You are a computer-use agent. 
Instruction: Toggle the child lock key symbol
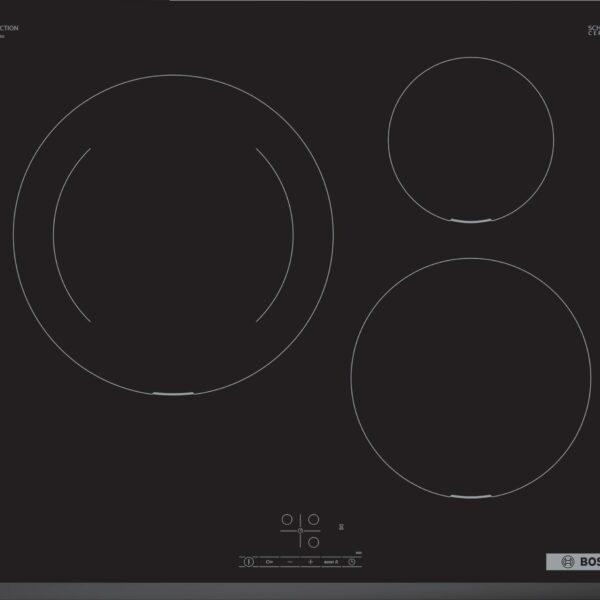[x=270, y=562]
